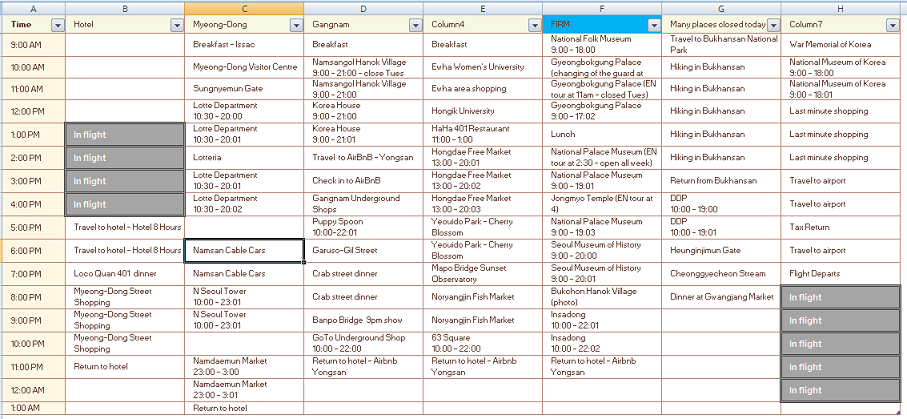Select the HaHa 401 Restaurant cell
Viewport: 907px width, 419px height.
point(485,135)
